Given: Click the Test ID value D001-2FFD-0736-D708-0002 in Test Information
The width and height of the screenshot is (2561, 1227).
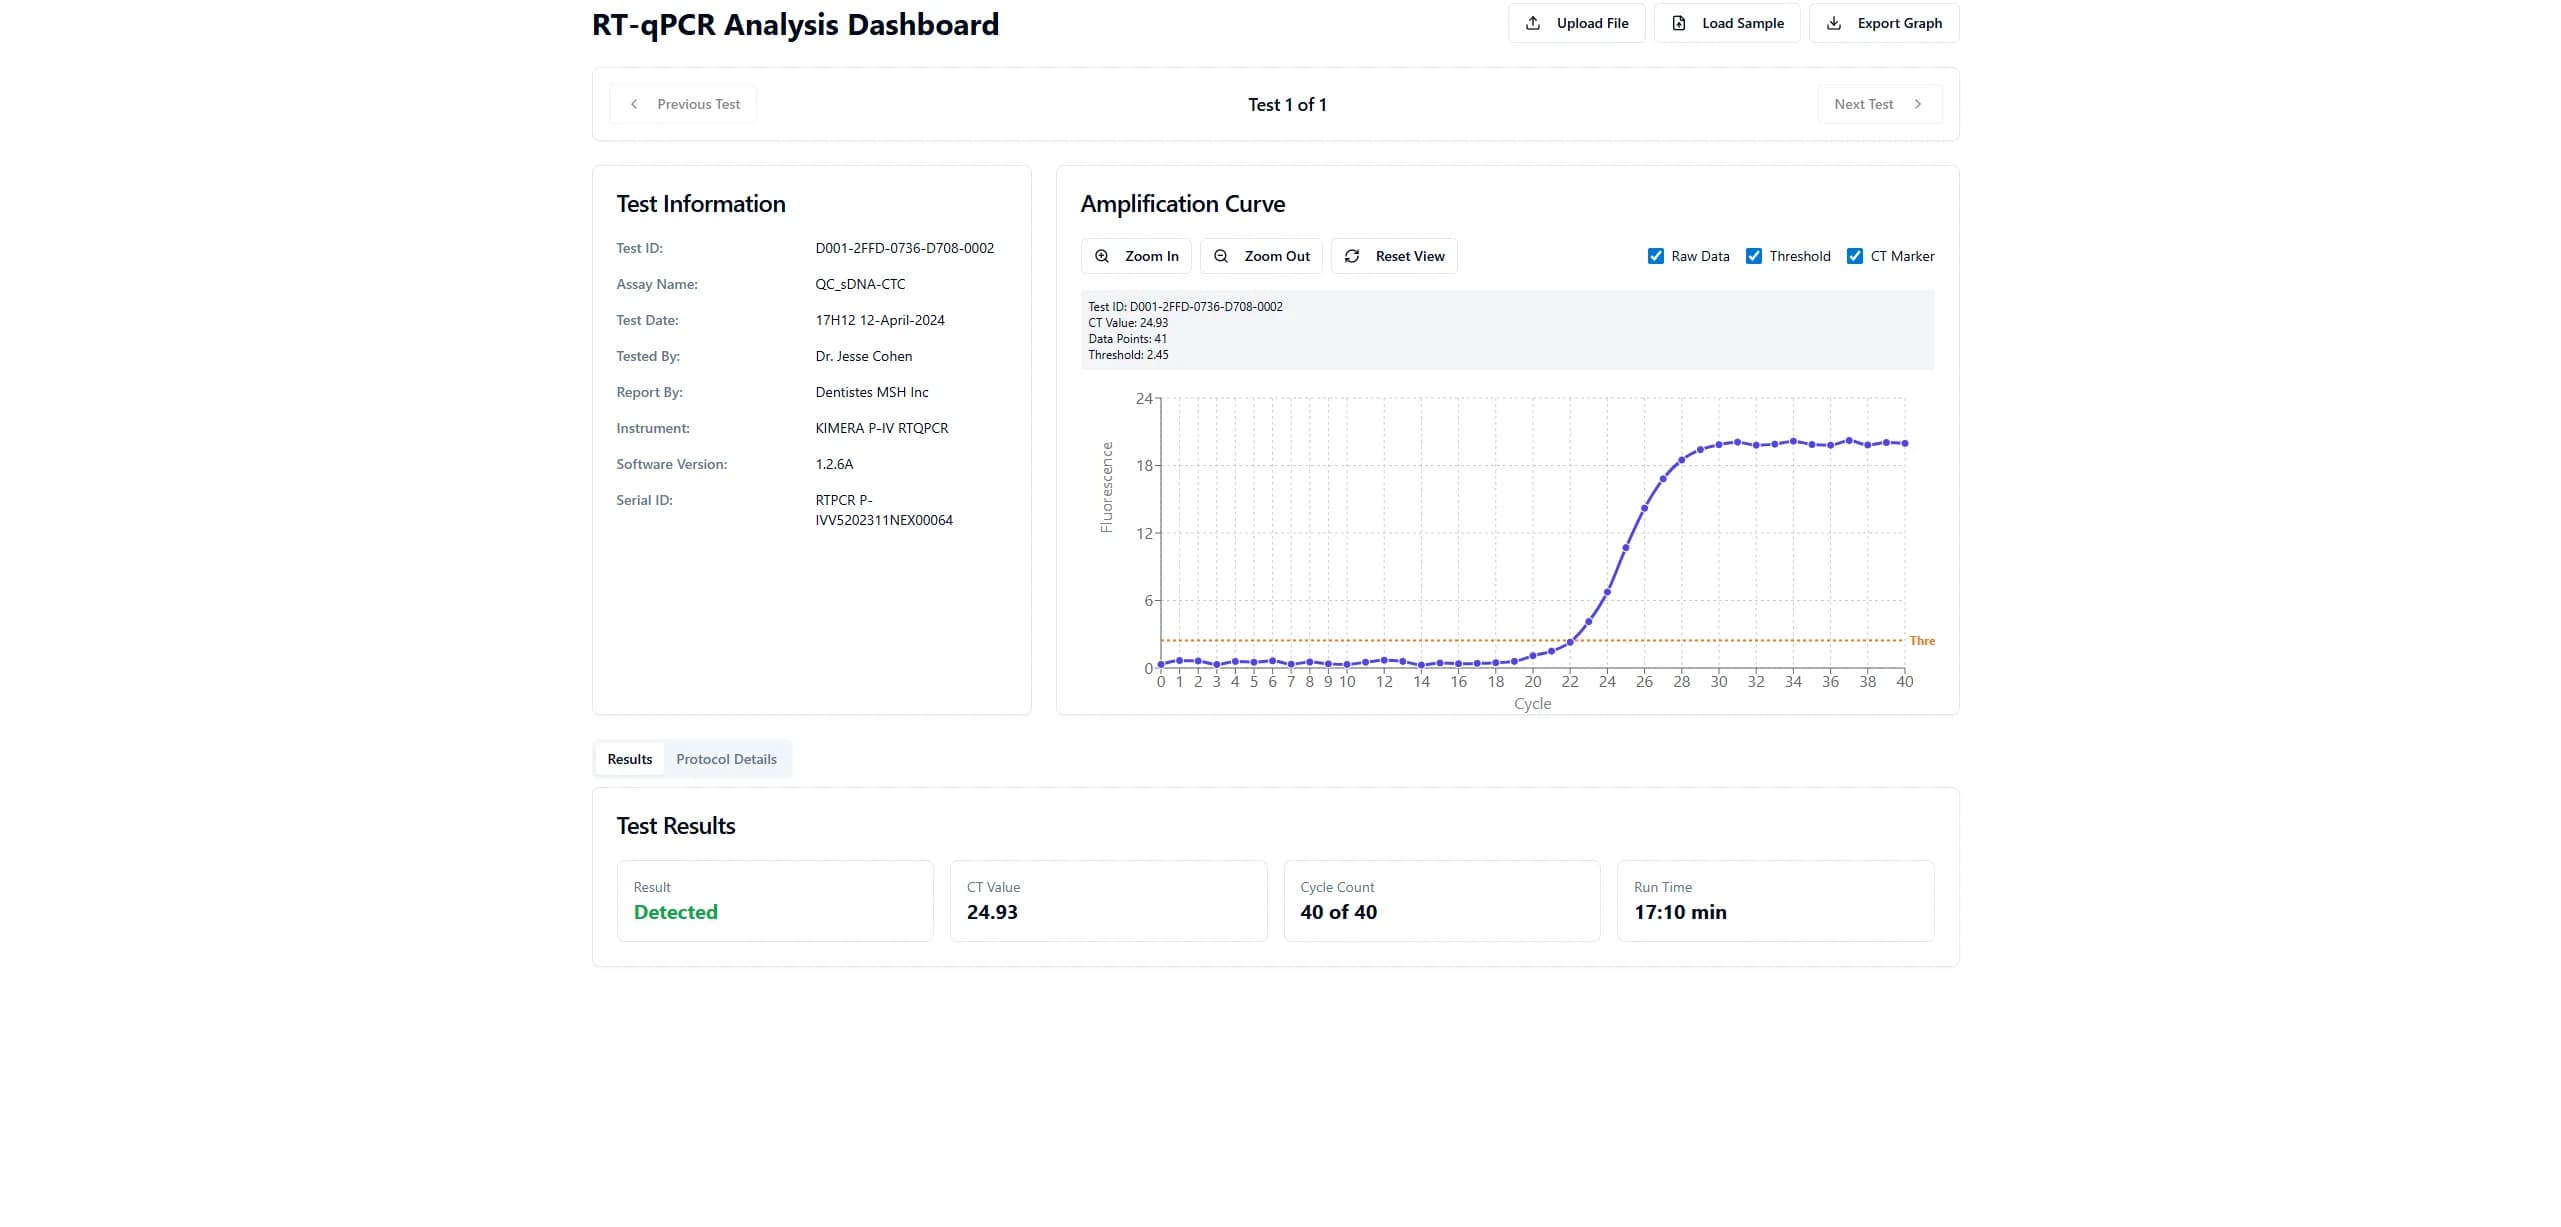Looking at the screenshot, I should coord(905,248).
